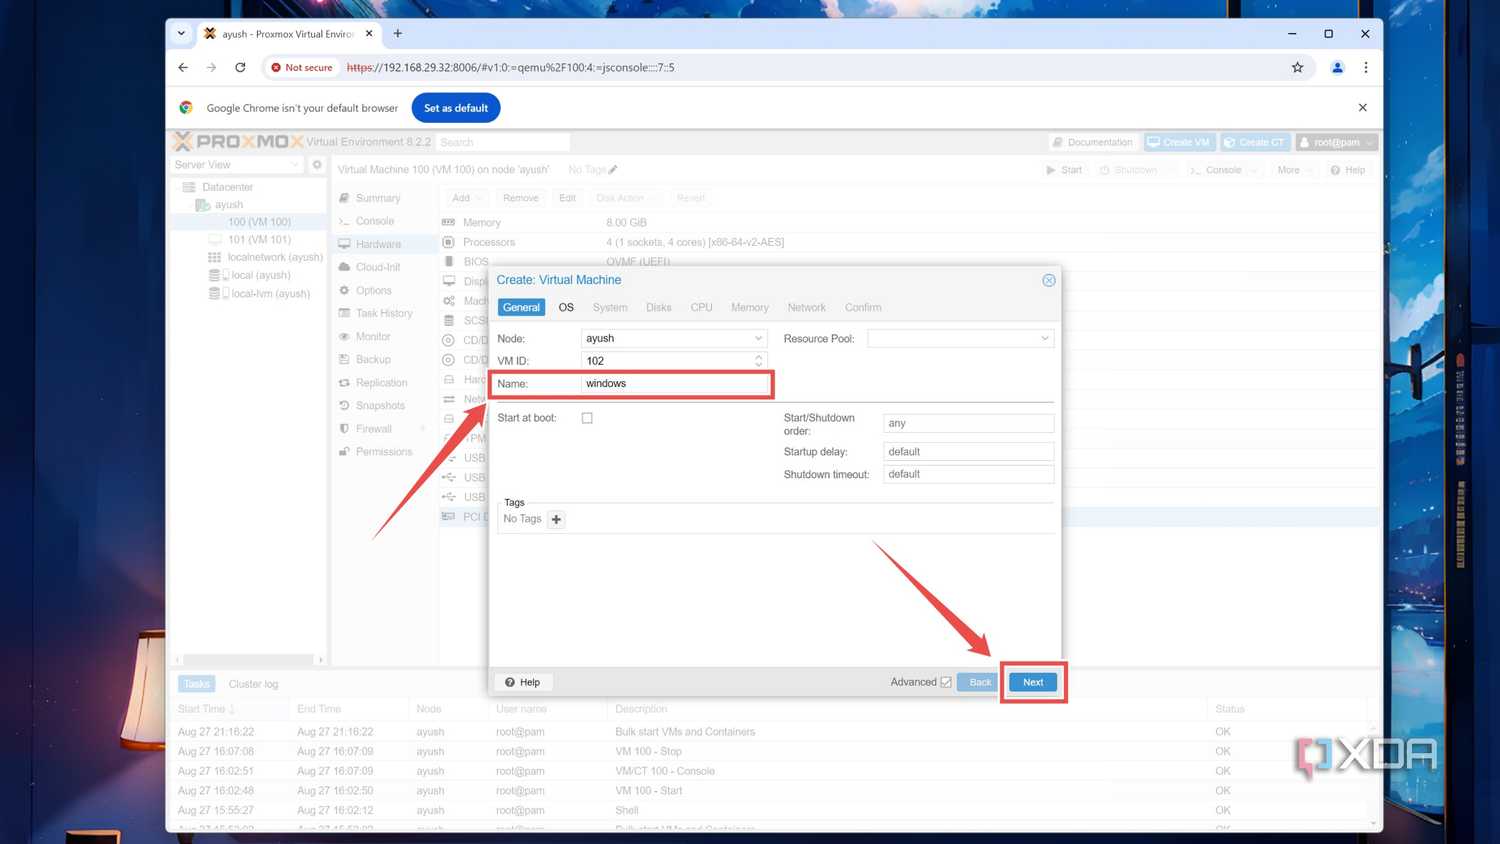Switch to the Confirm tab
1500x844 pixels.
coord(863,307)
